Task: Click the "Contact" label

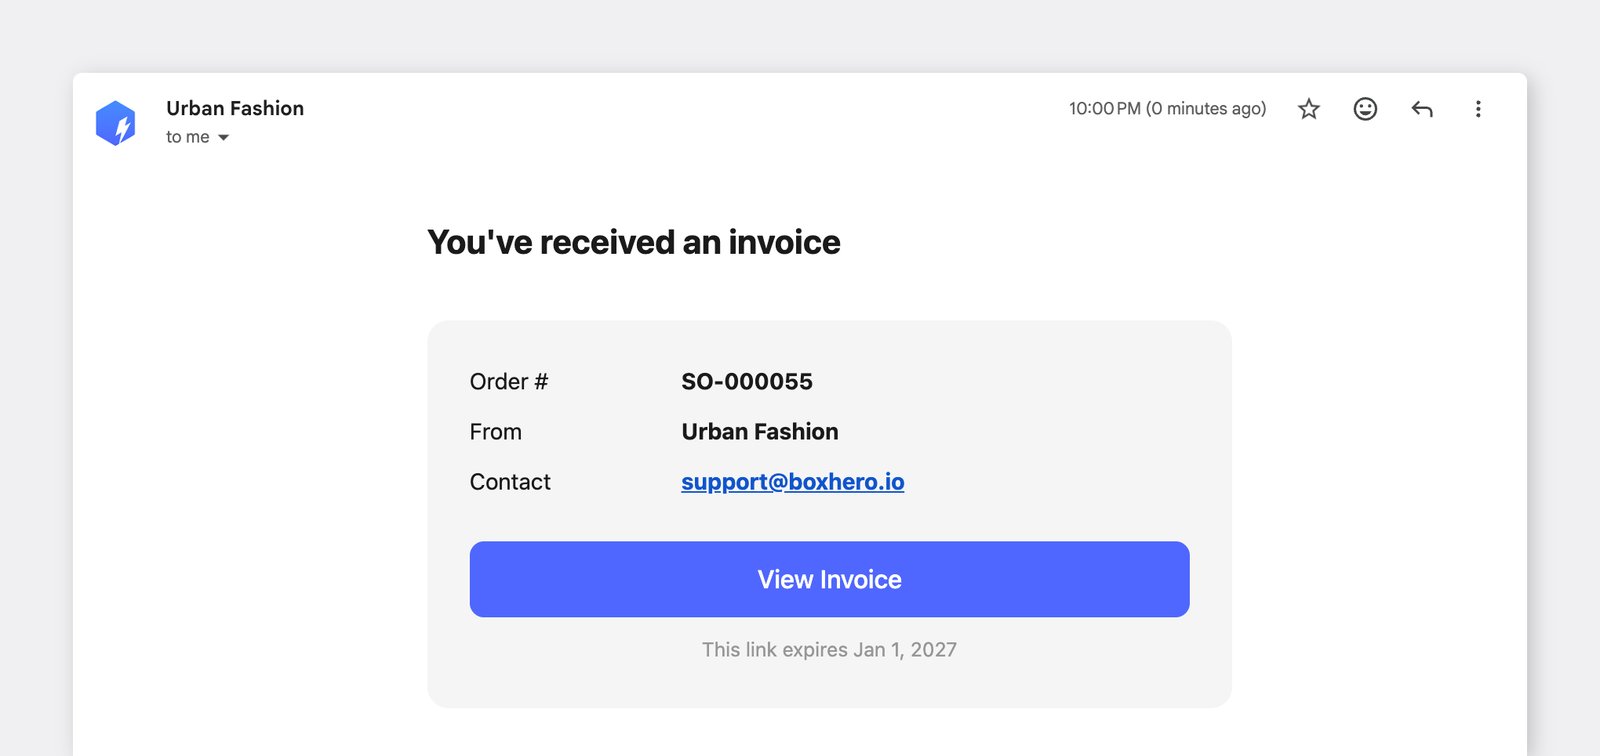Action: click(x=510, y=482)
